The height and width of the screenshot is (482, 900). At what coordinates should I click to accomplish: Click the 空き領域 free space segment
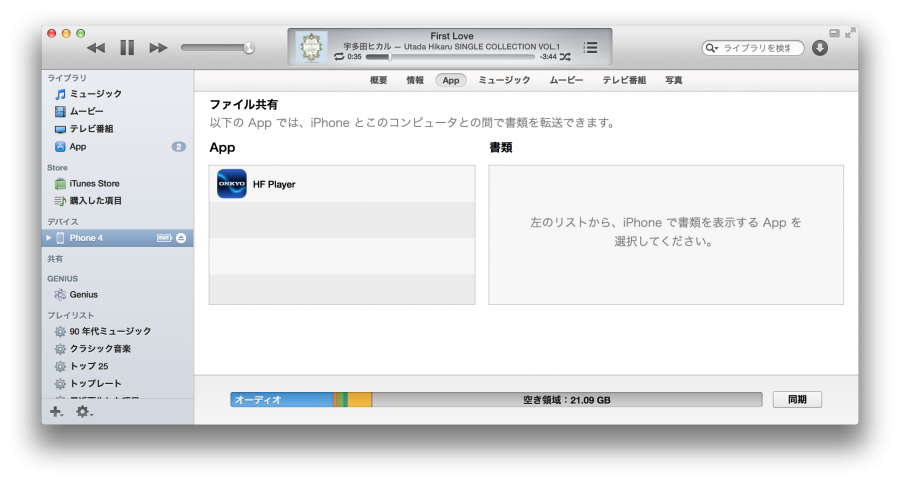567,400
